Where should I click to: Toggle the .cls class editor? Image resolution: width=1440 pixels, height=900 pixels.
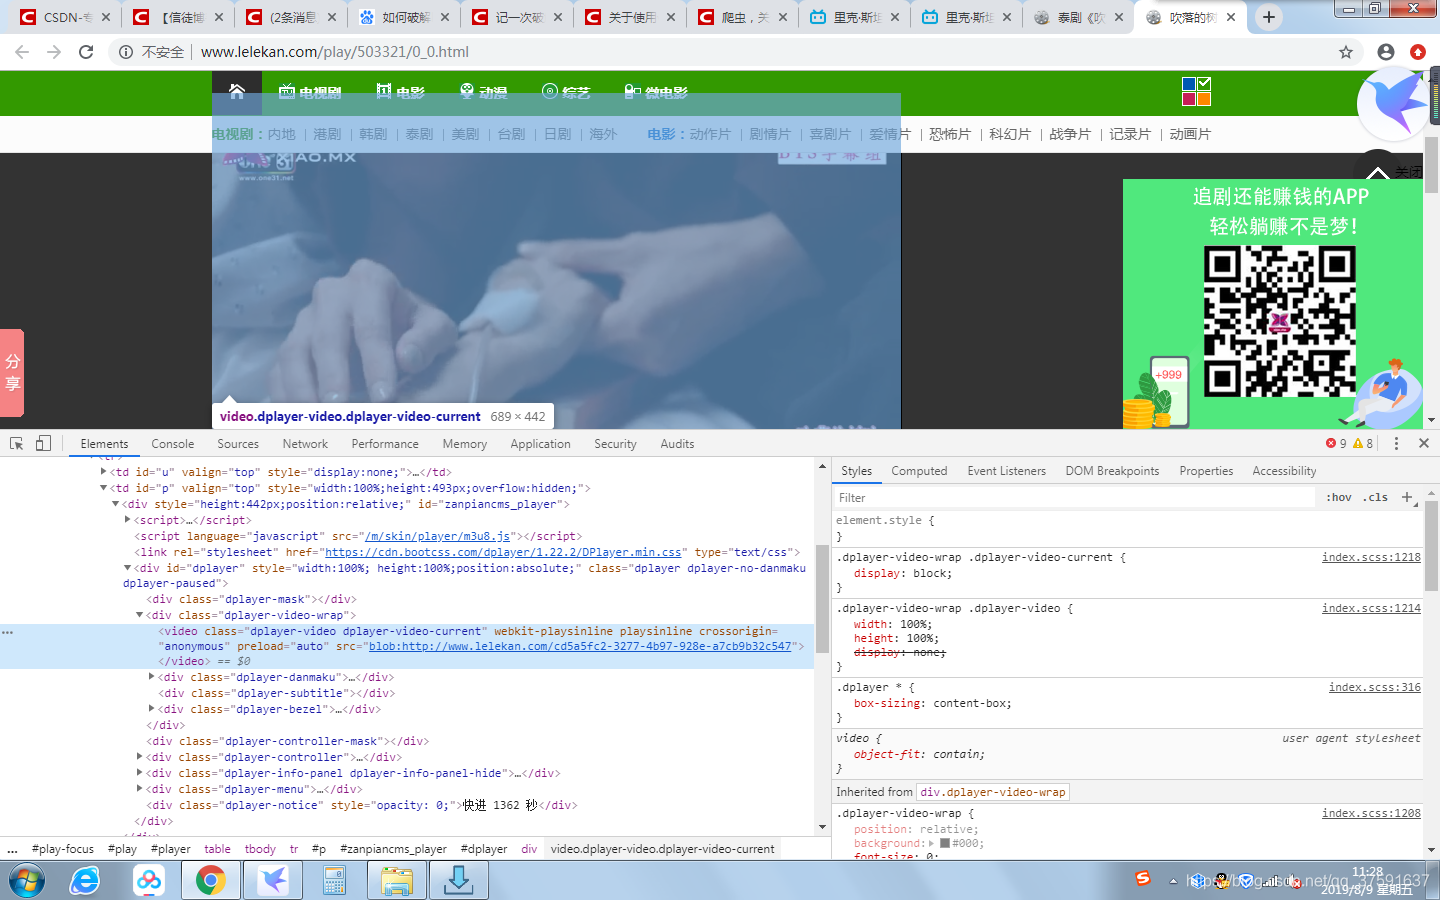pyautogui.click(x=1374, y=497)
